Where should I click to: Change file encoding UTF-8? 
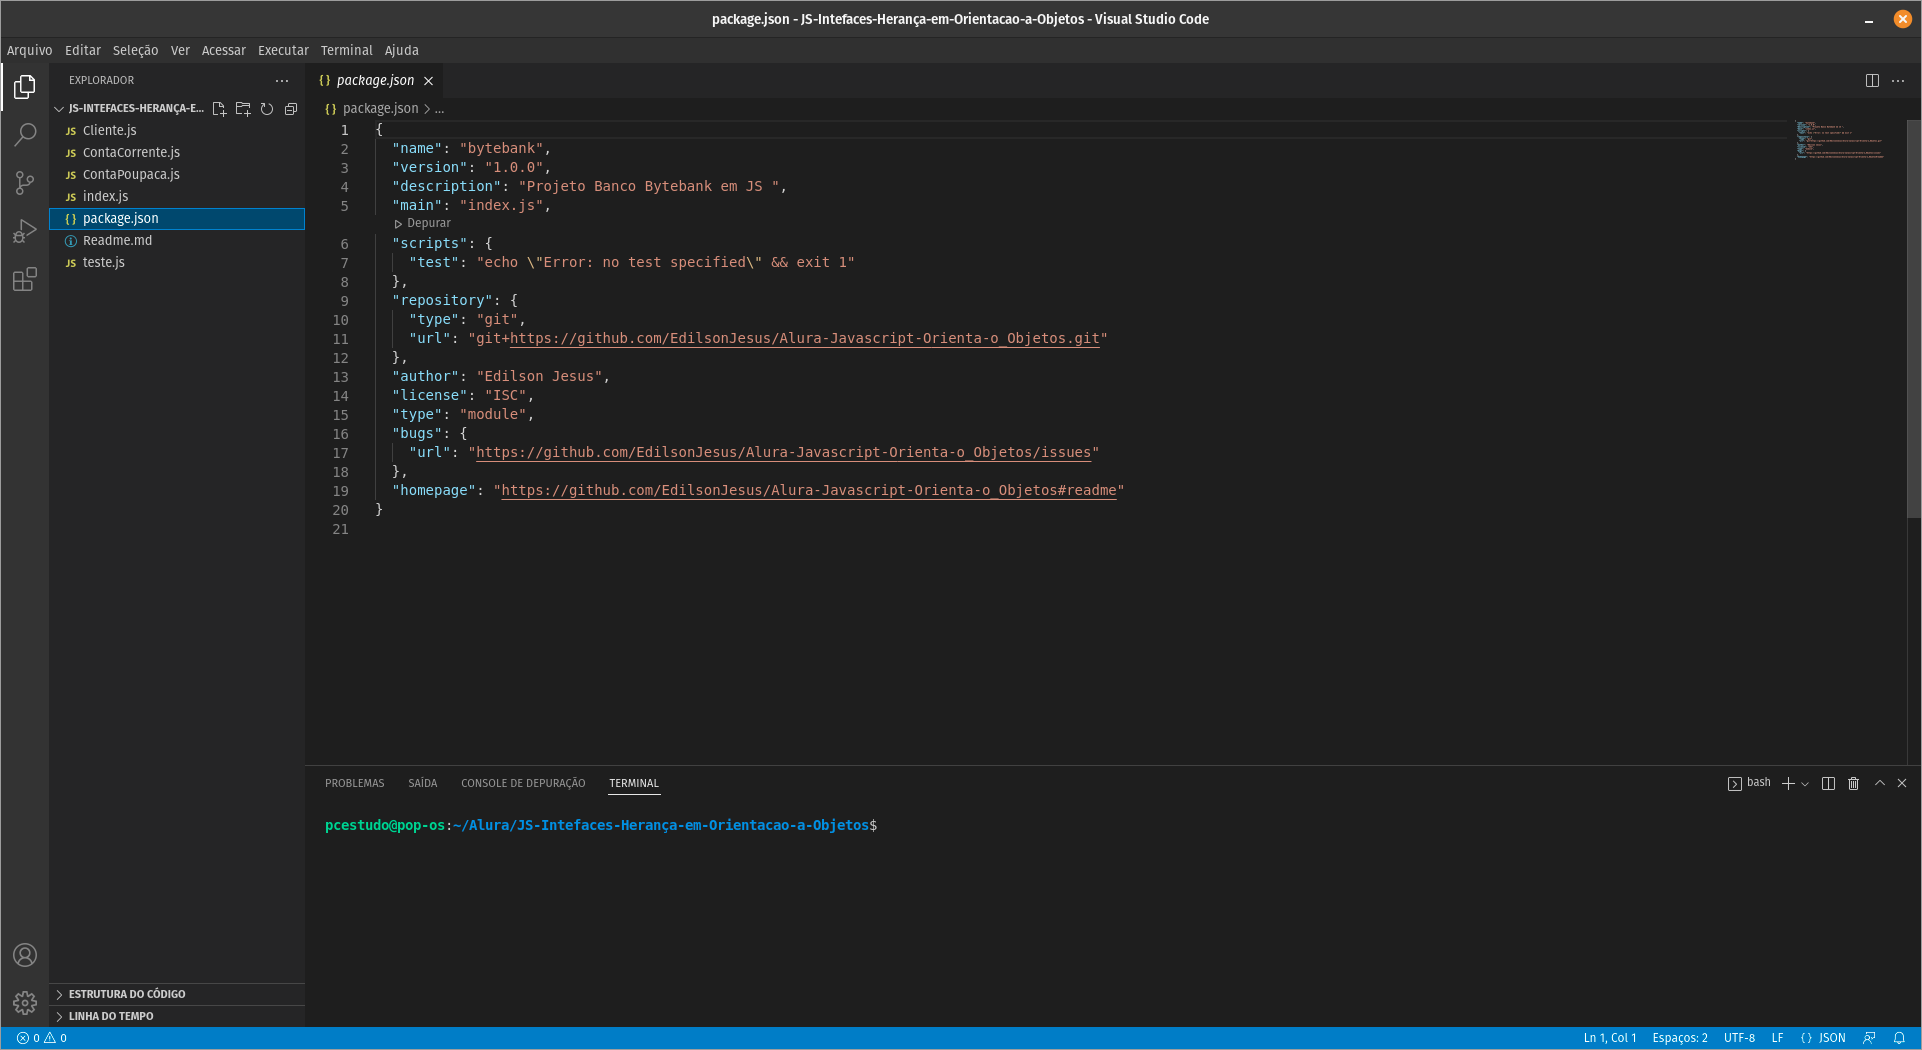click(1739, 1038)
